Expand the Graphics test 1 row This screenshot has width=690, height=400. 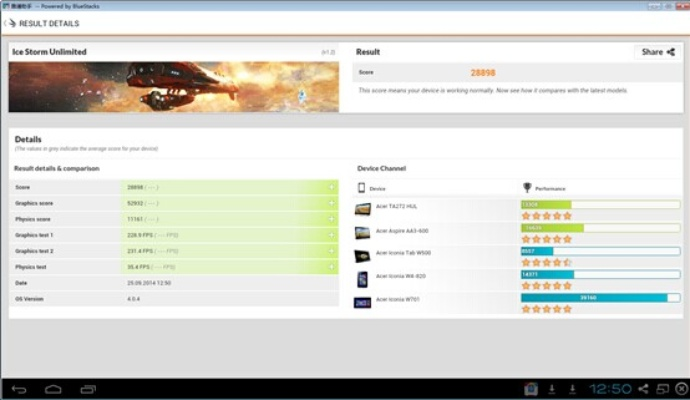coord(331,235)
